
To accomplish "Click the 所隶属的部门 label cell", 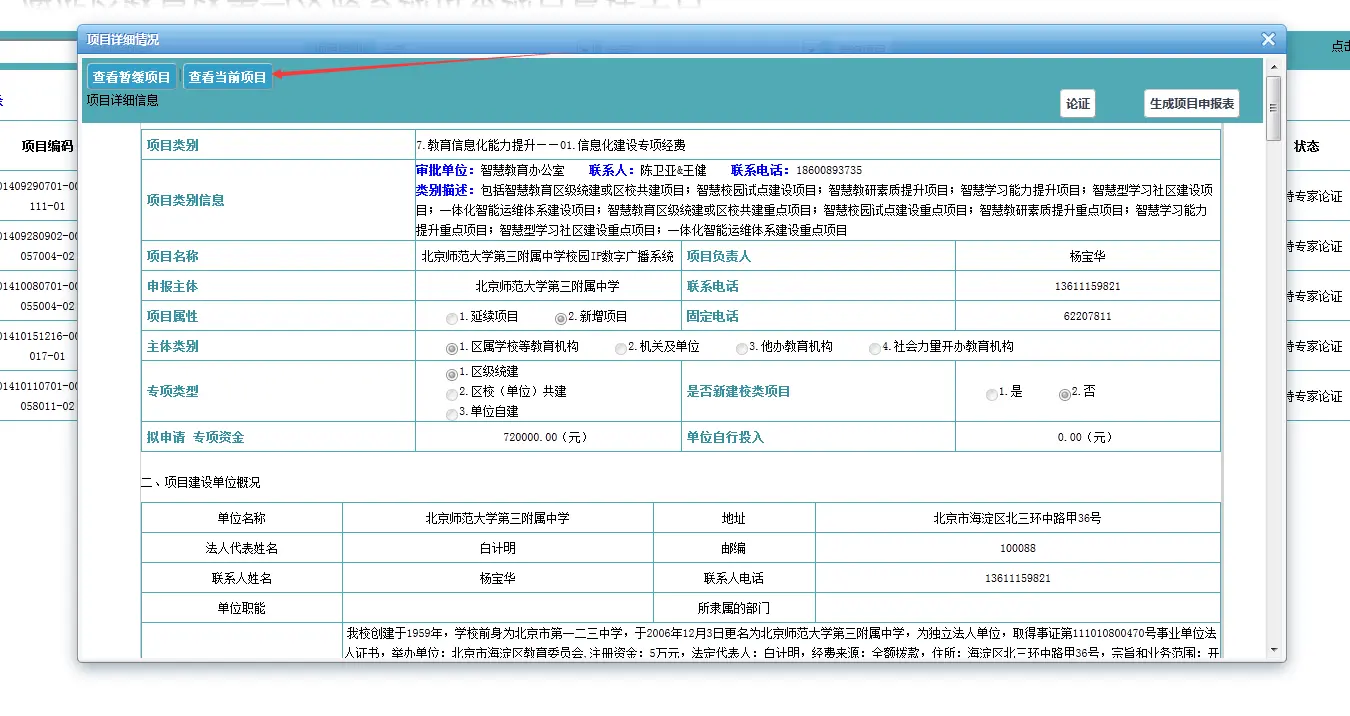I will tap(734, 608).
